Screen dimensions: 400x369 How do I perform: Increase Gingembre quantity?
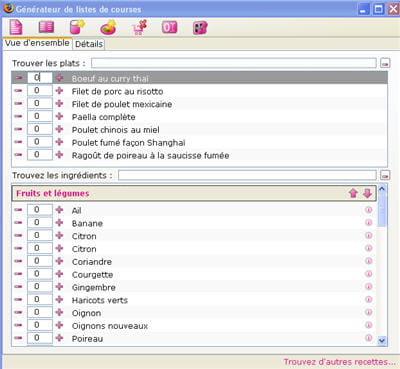59,286
